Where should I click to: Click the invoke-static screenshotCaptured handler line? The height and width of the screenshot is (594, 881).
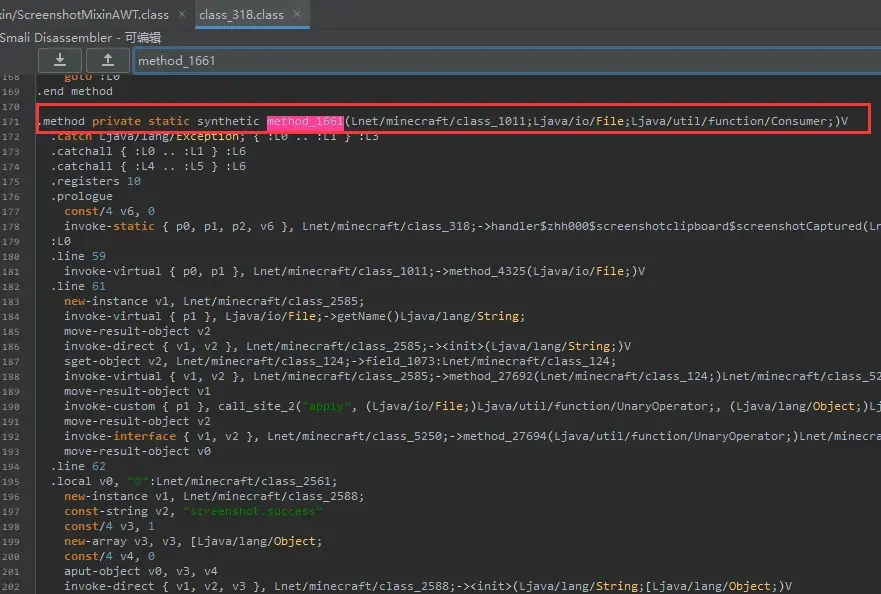pyautogui.click(x=472, y=226)
